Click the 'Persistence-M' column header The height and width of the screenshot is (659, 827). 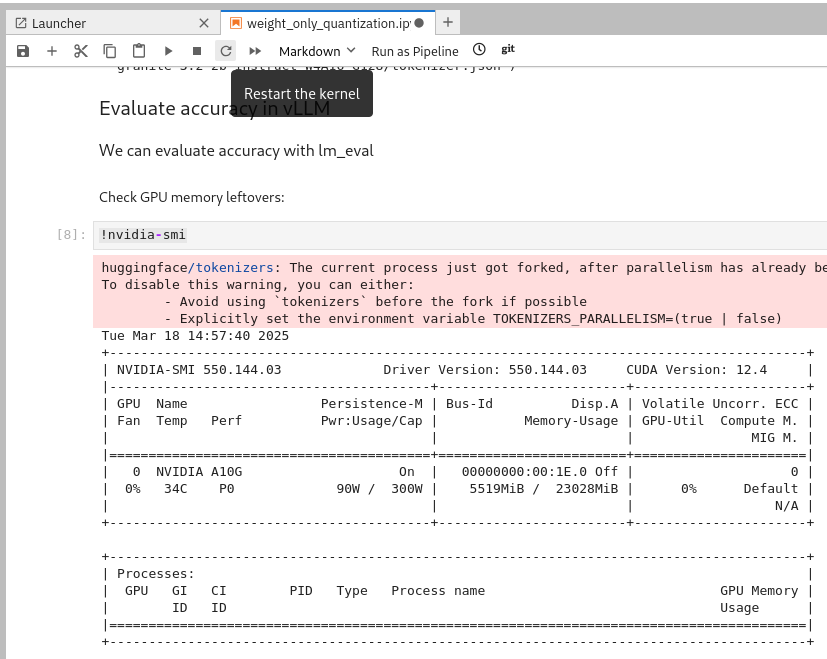[x=372, y=404]
